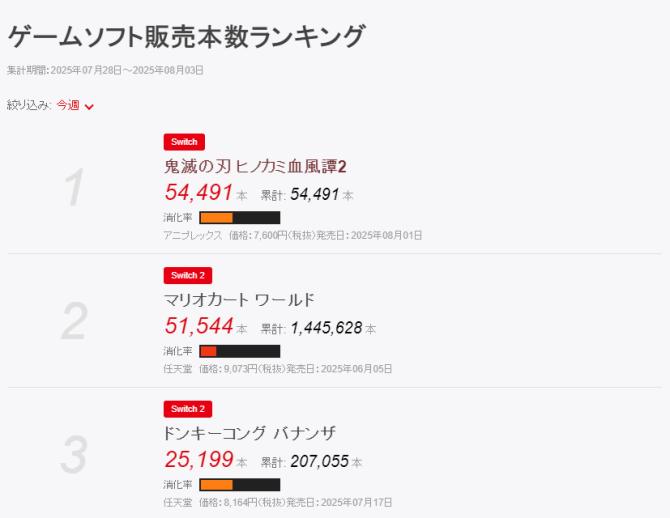Click the rank 2 number

(74, 321)
